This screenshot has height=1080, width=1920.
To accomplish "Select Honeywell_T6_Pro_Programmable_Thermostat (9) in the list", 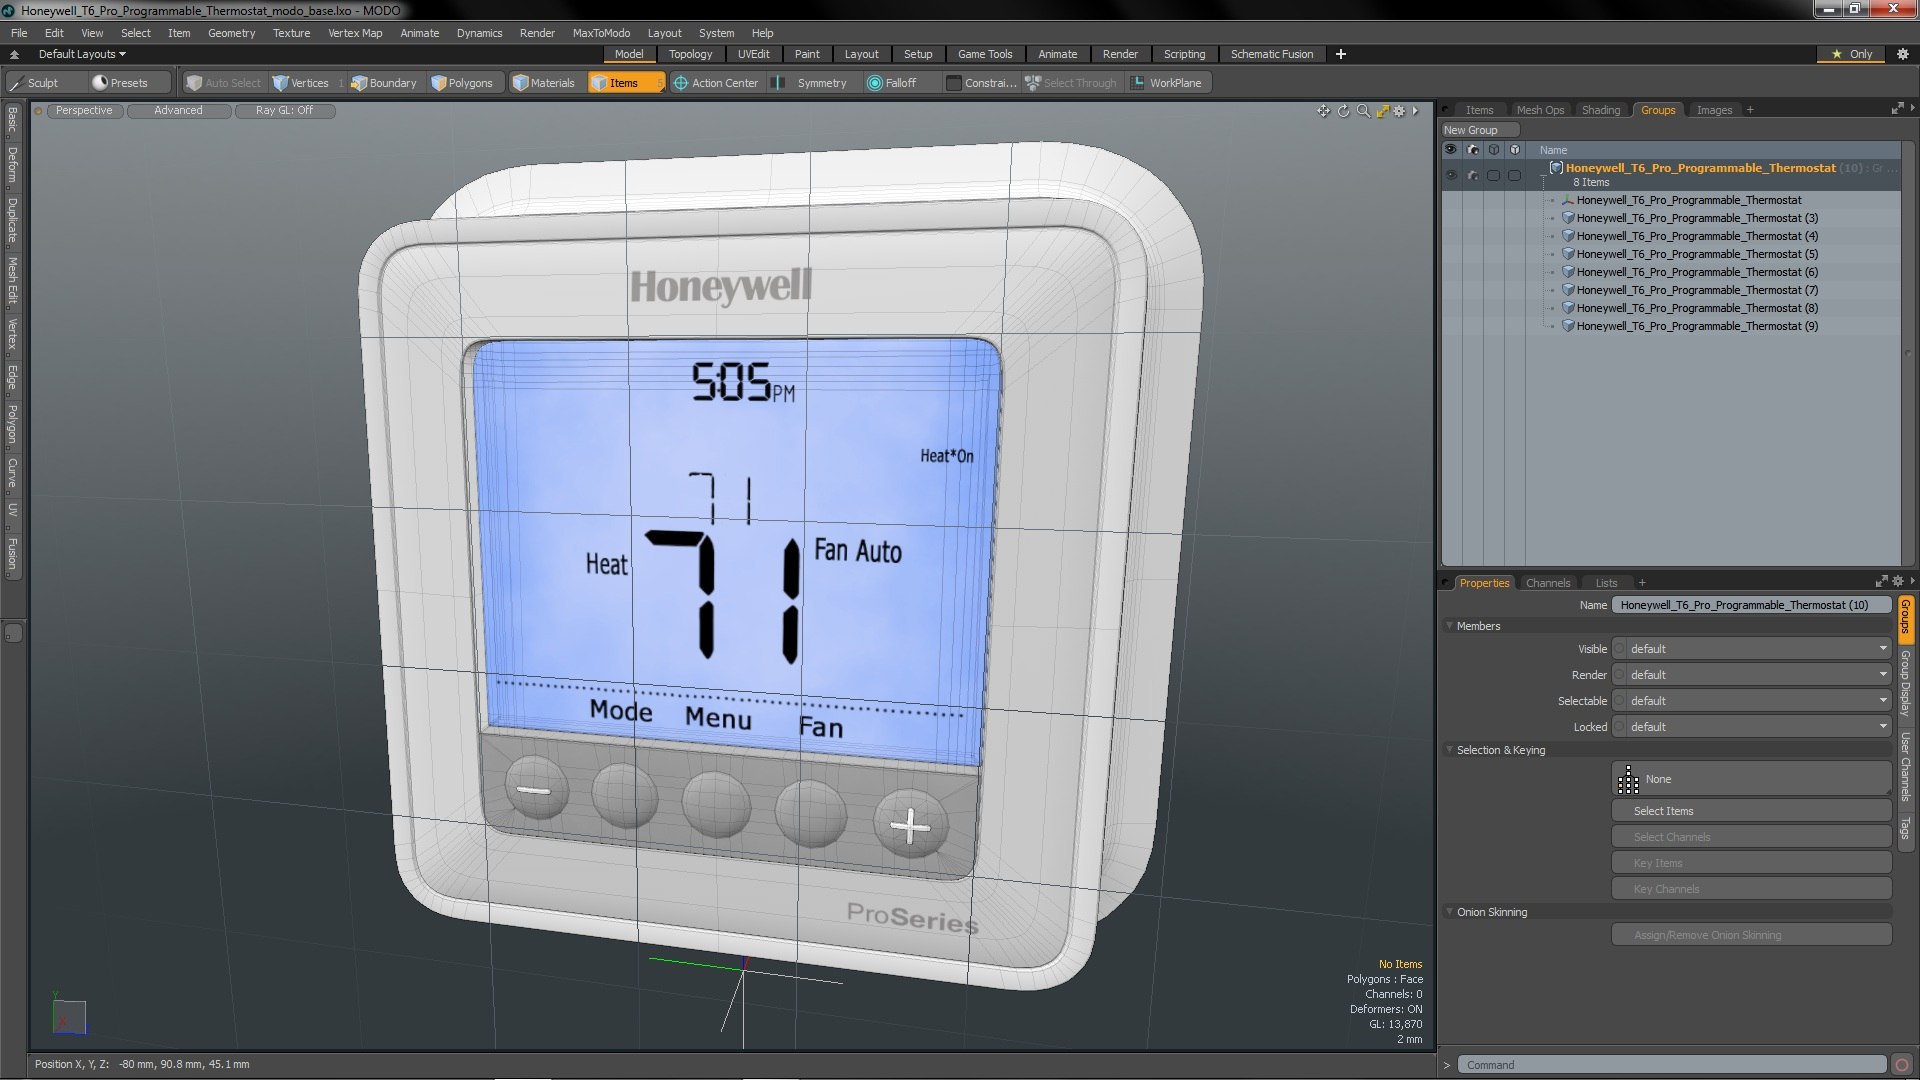I will tap(1696, 326).
